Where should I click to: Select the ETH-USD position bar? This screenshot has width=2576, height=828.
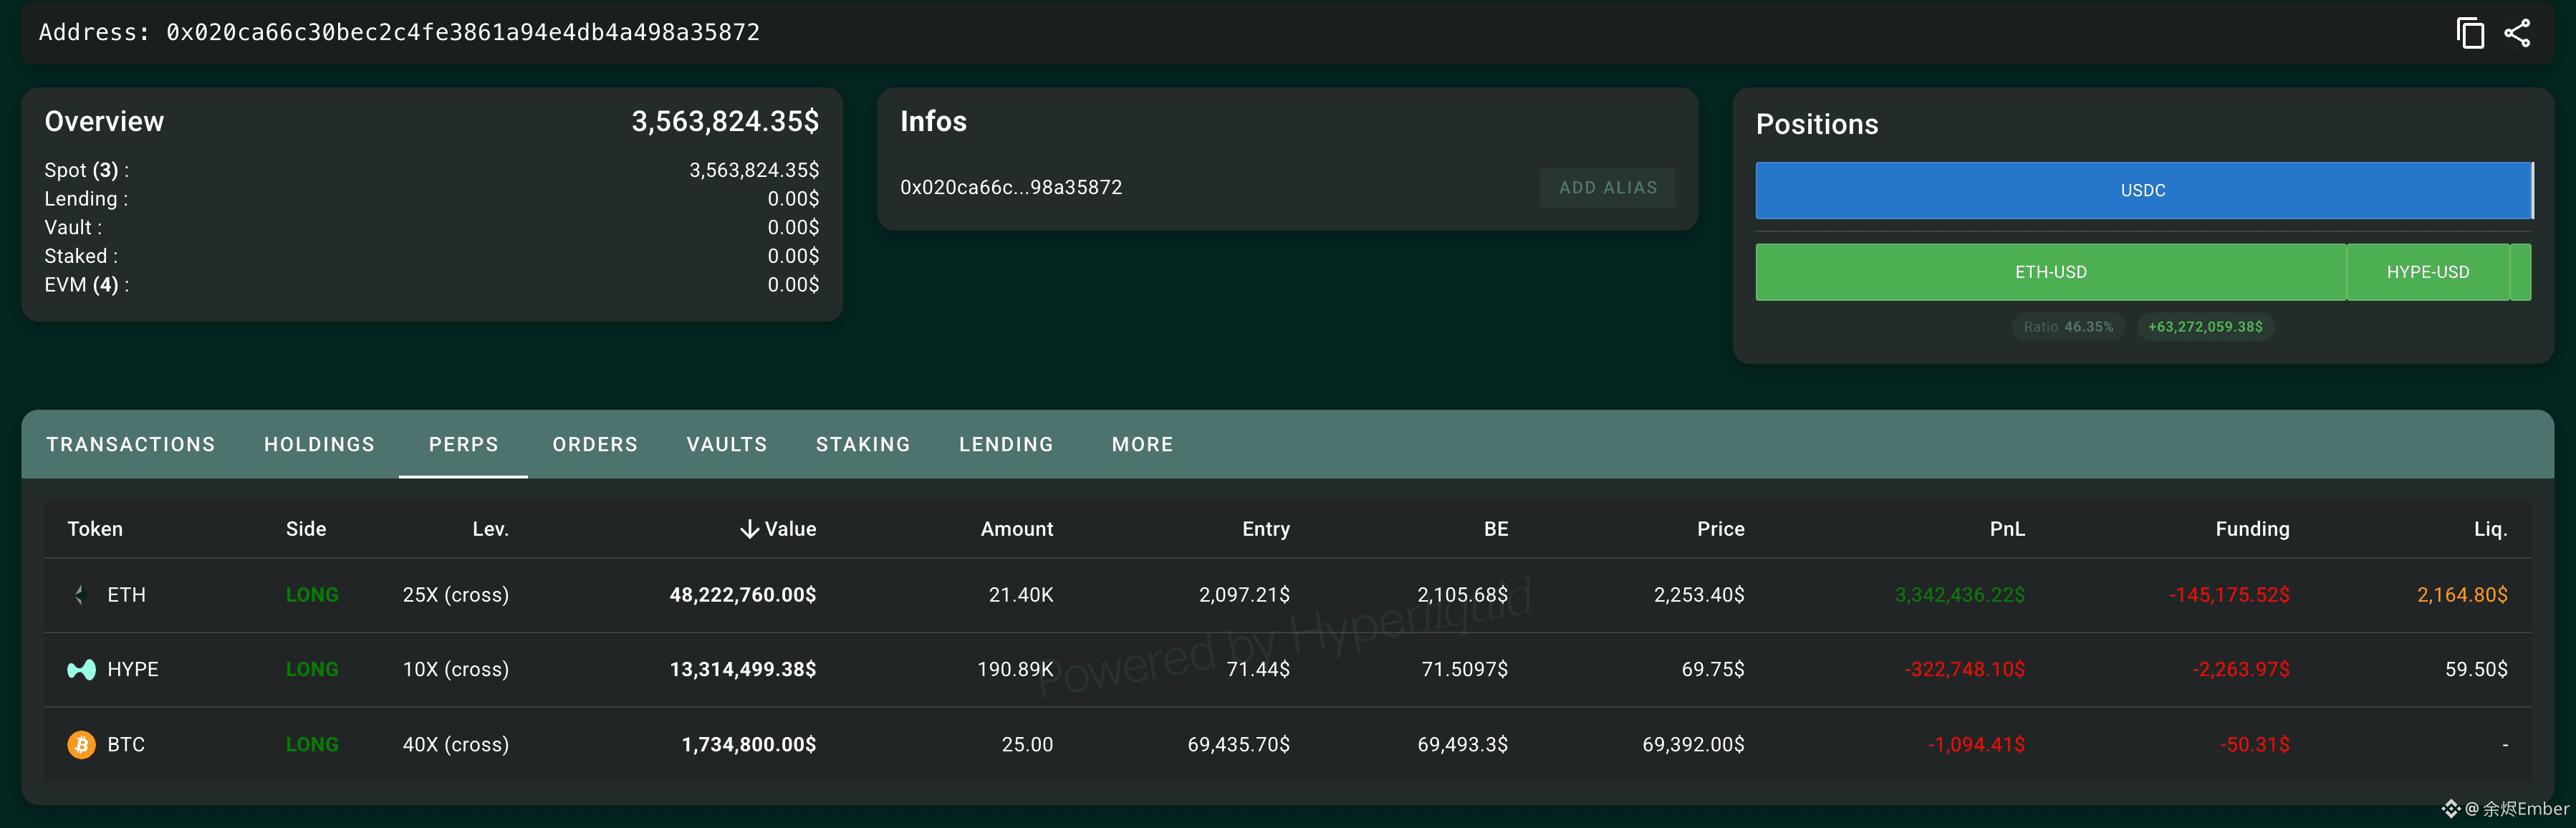click(x=2051, y=272)
